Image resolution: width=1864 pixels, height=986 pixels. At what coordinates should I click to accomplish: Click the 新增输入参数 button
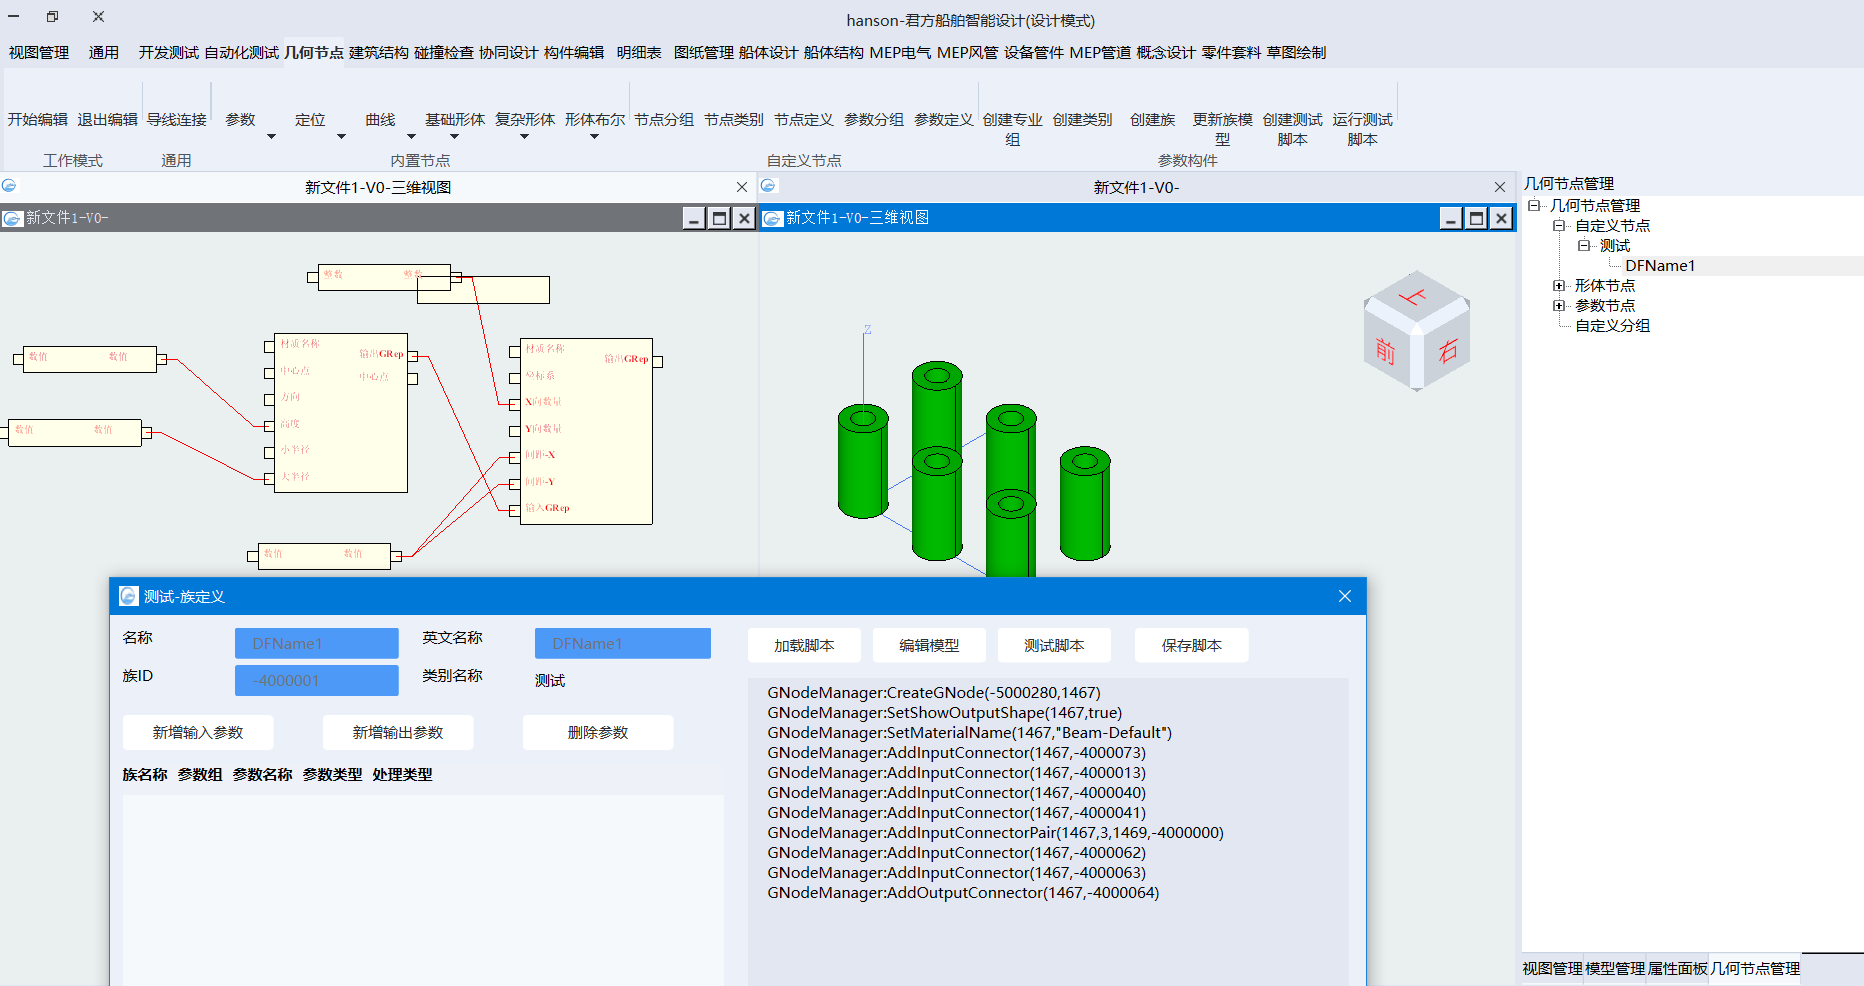(x=198, y=732)
